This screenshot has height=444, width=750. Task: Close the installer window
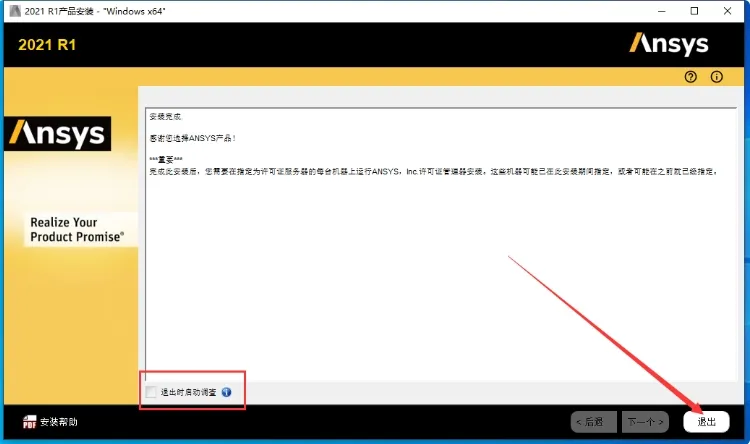727,11
